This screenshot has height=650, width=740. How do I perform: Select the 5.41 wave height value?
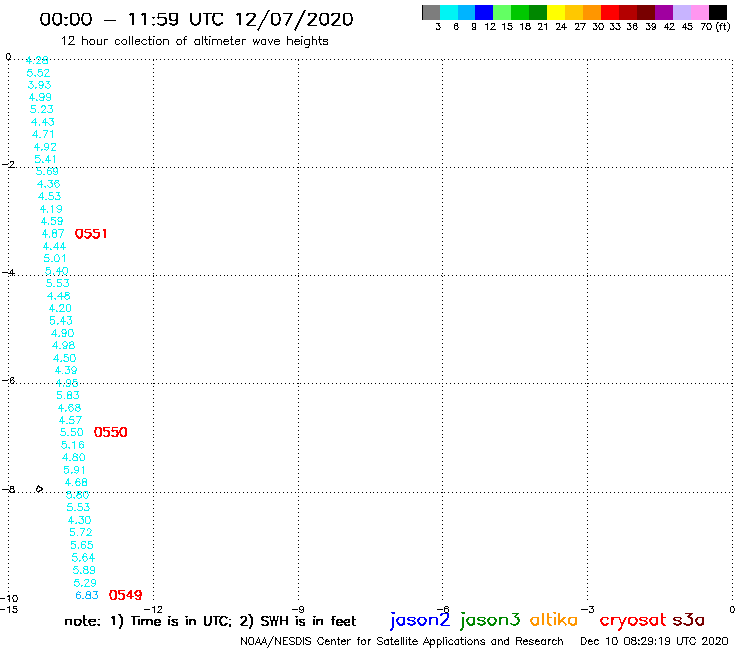tap(46, 159)
